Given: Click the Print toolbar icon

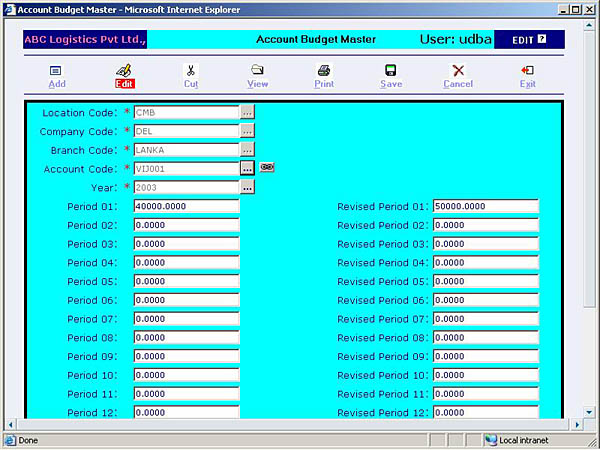Looking at the screenshot, I should click(324, 71).
